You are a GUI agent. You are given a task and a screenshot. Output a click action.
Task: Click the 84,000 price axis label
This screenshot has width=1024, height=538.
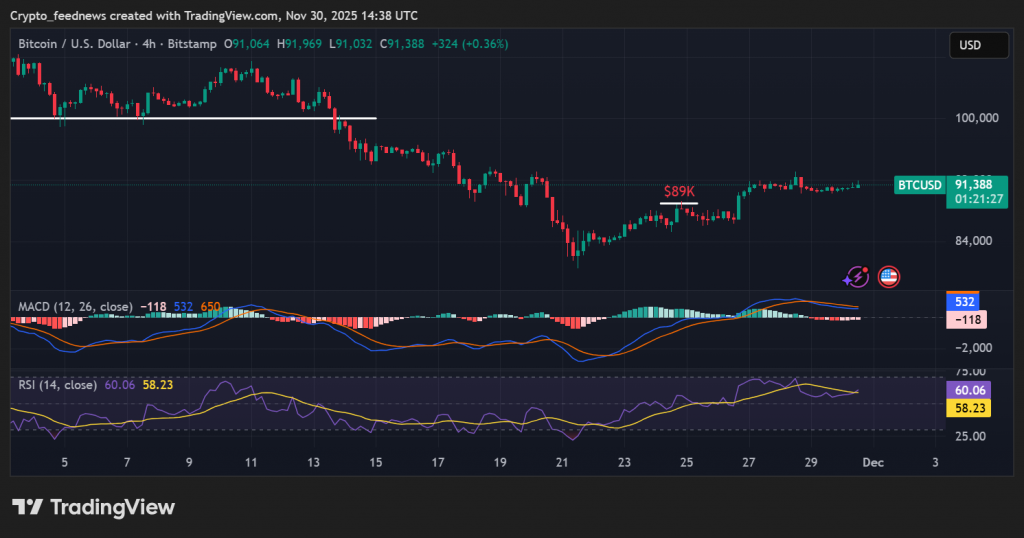(977, 240)
